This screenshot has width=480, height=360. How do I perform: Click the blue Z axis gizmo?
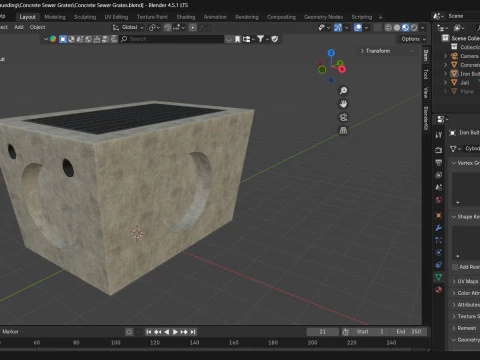coord(331,53)
